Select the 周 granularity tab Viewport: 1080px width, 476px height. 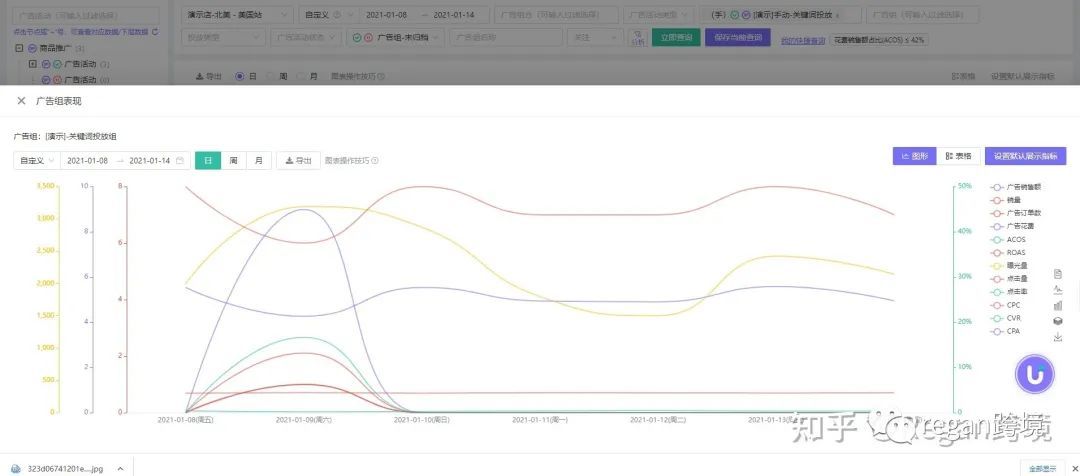coord(233,161)
